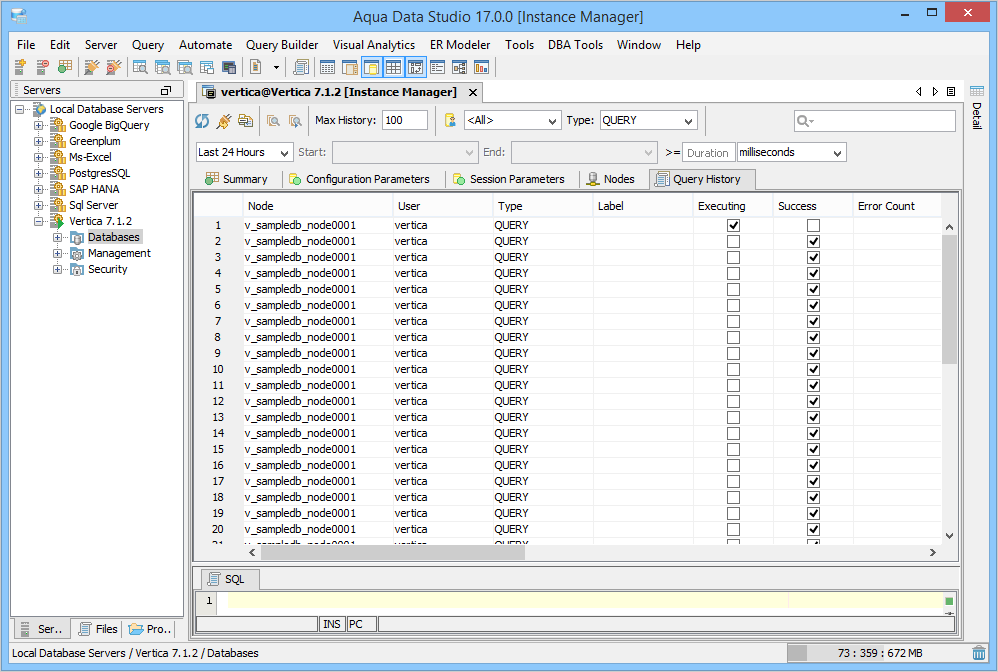Open the Query Analyzer toolbar icon

coord(140,67)
